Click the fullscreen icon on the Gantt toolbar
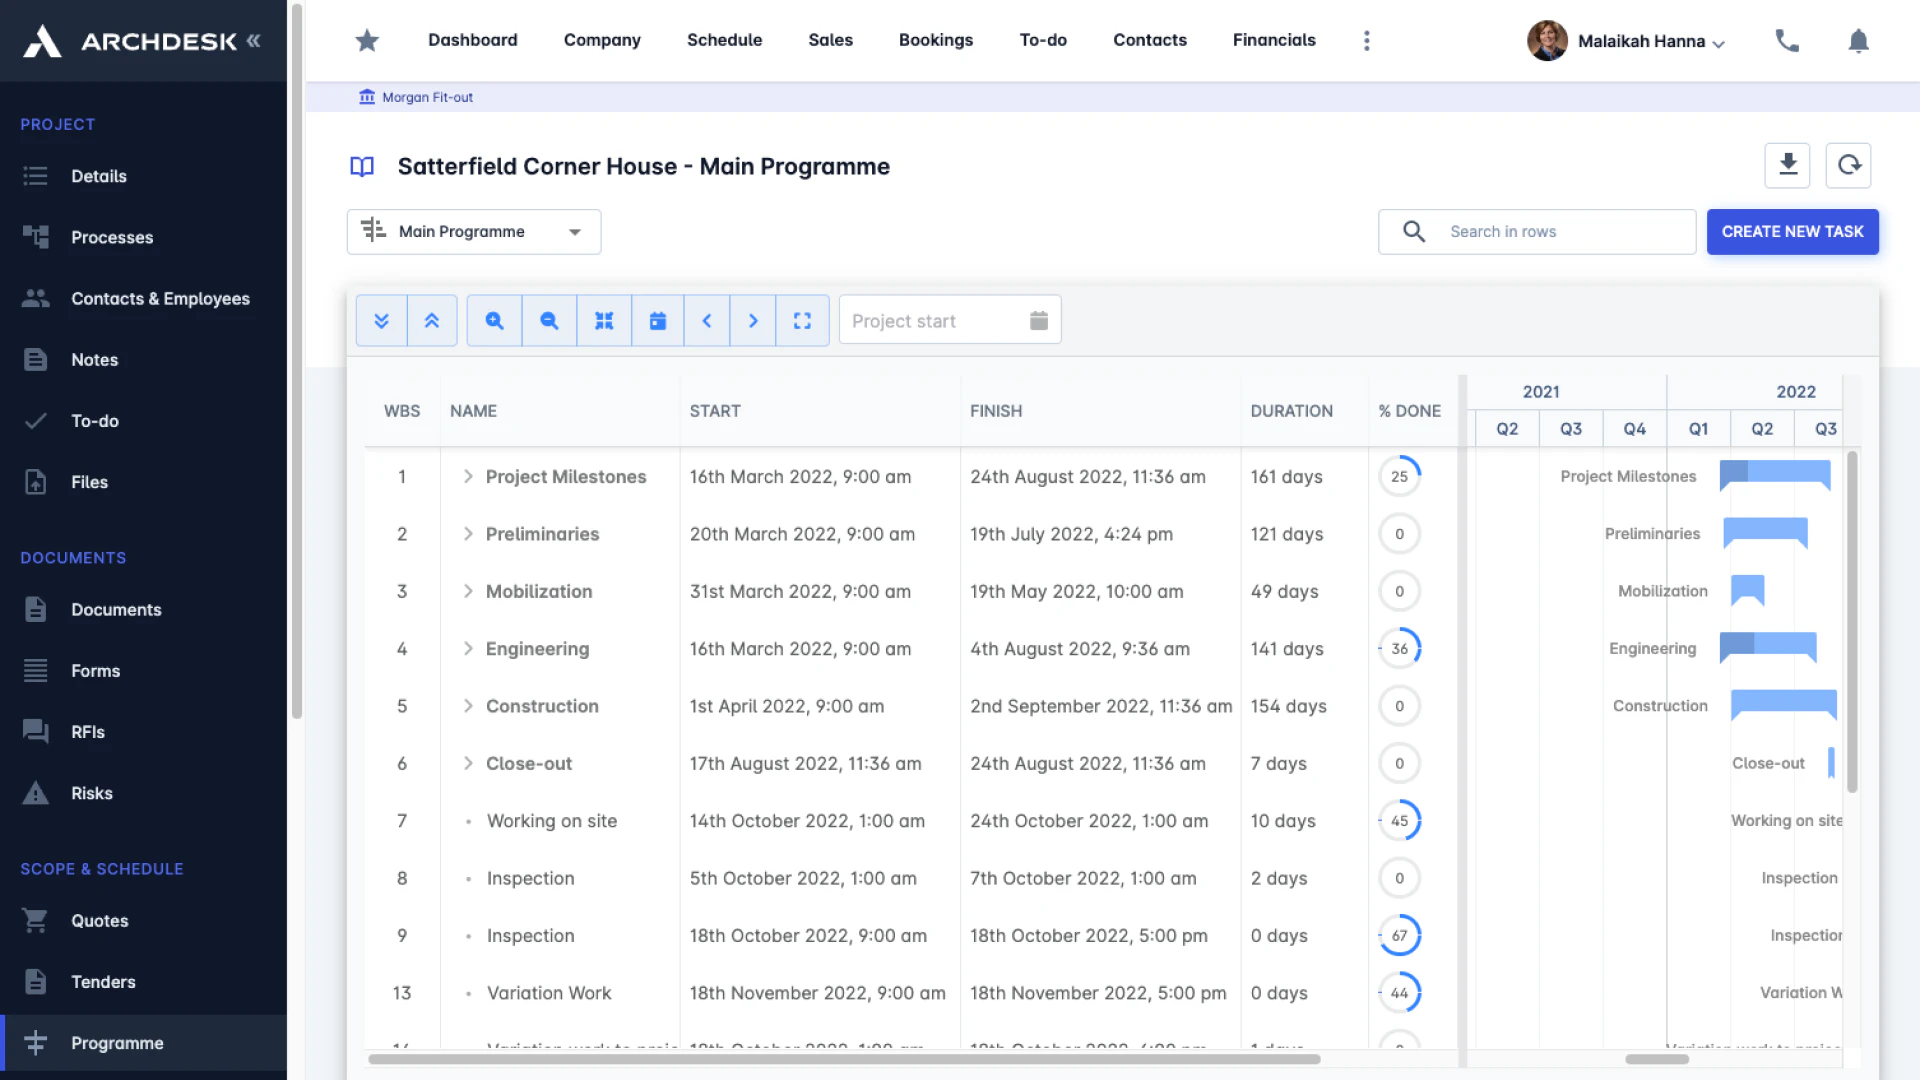This screenshot has height=1080, width=1920. coord(803,320)
